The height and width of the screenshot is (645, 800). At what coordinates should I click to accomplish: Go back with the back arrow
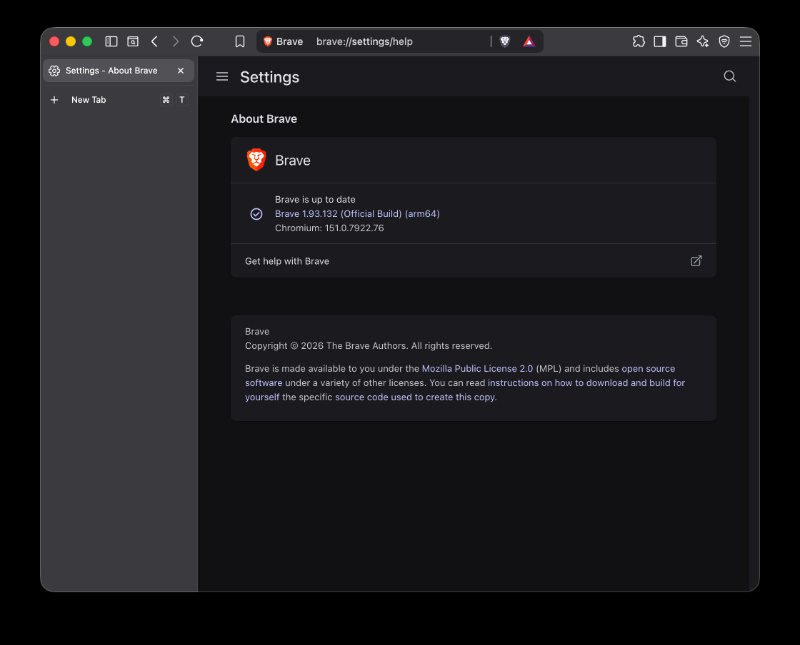click(x=155, y=41)
